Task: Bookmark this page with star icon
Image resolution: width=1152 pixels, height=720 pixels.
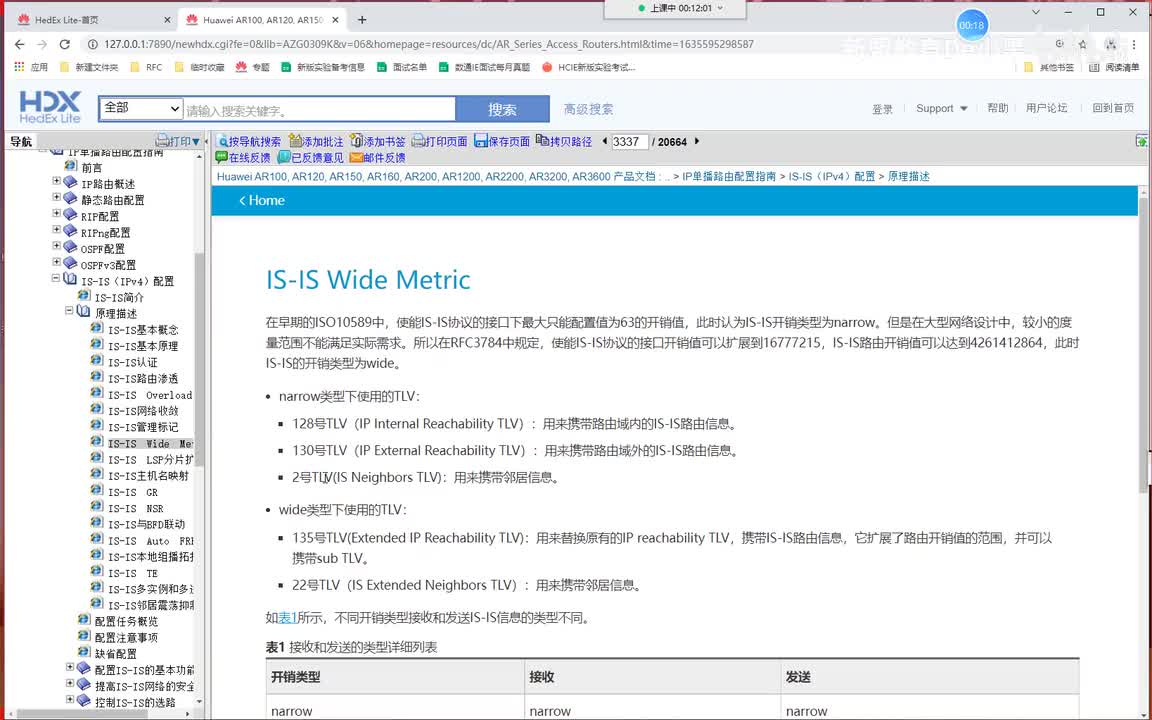Action: pyautogui.click(x=1082, y=44)
